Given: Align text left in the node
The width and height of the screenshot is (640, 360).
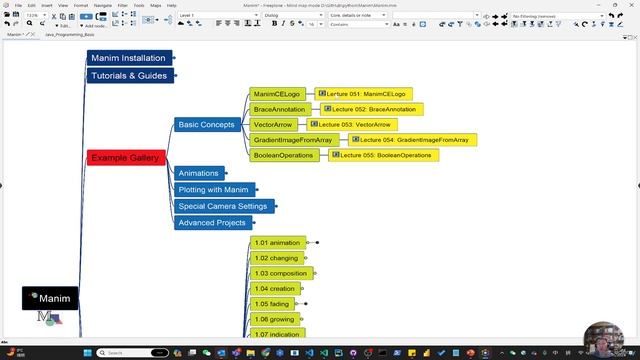Looking at the screenshot, I should click(x=219, y=24).
